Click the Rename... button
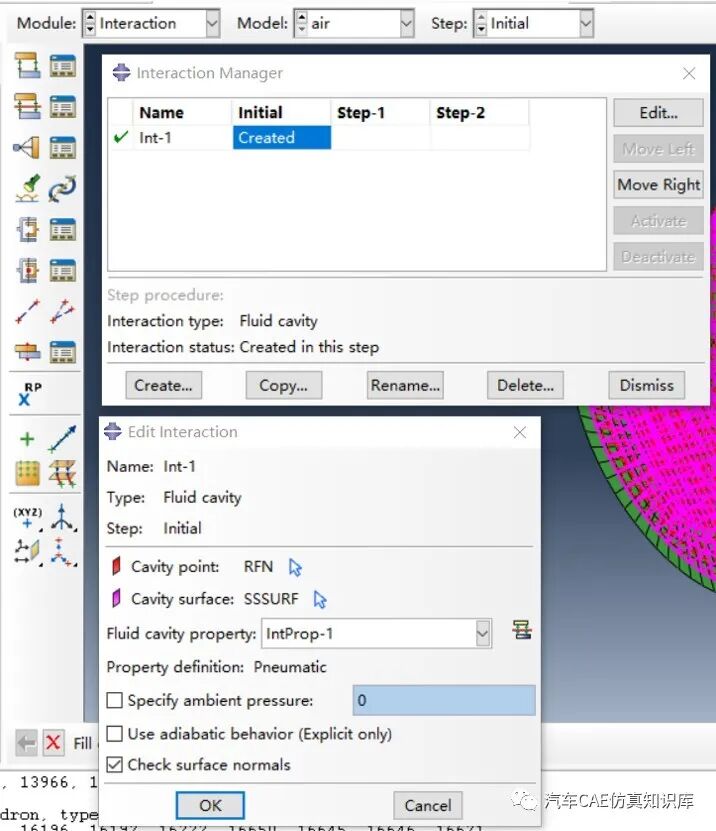Screen dimensions: 716x831 point(405,385)
